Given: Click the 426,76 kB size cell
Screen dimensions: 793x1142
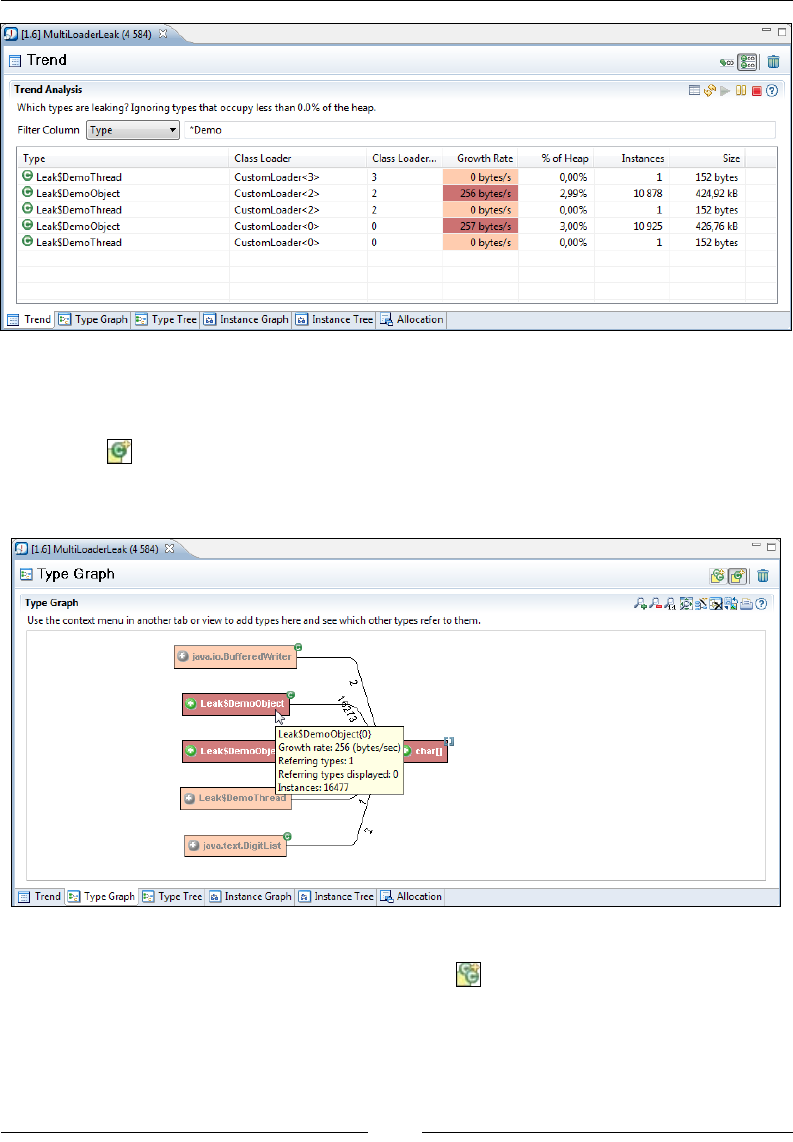Looking at the screenshot, I should point(708,227).
